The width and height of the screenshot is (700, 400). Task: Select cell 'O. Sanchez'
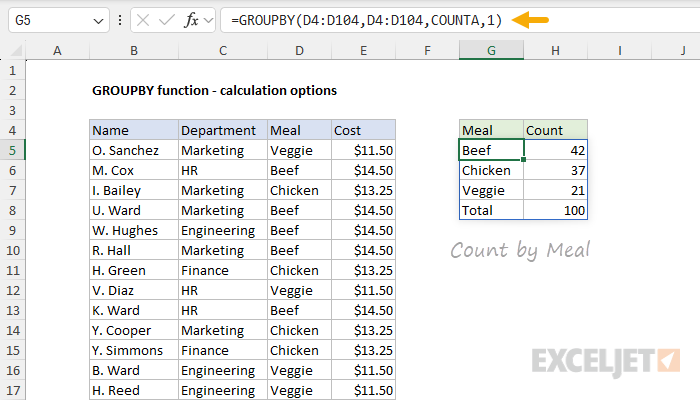point(134,150)
